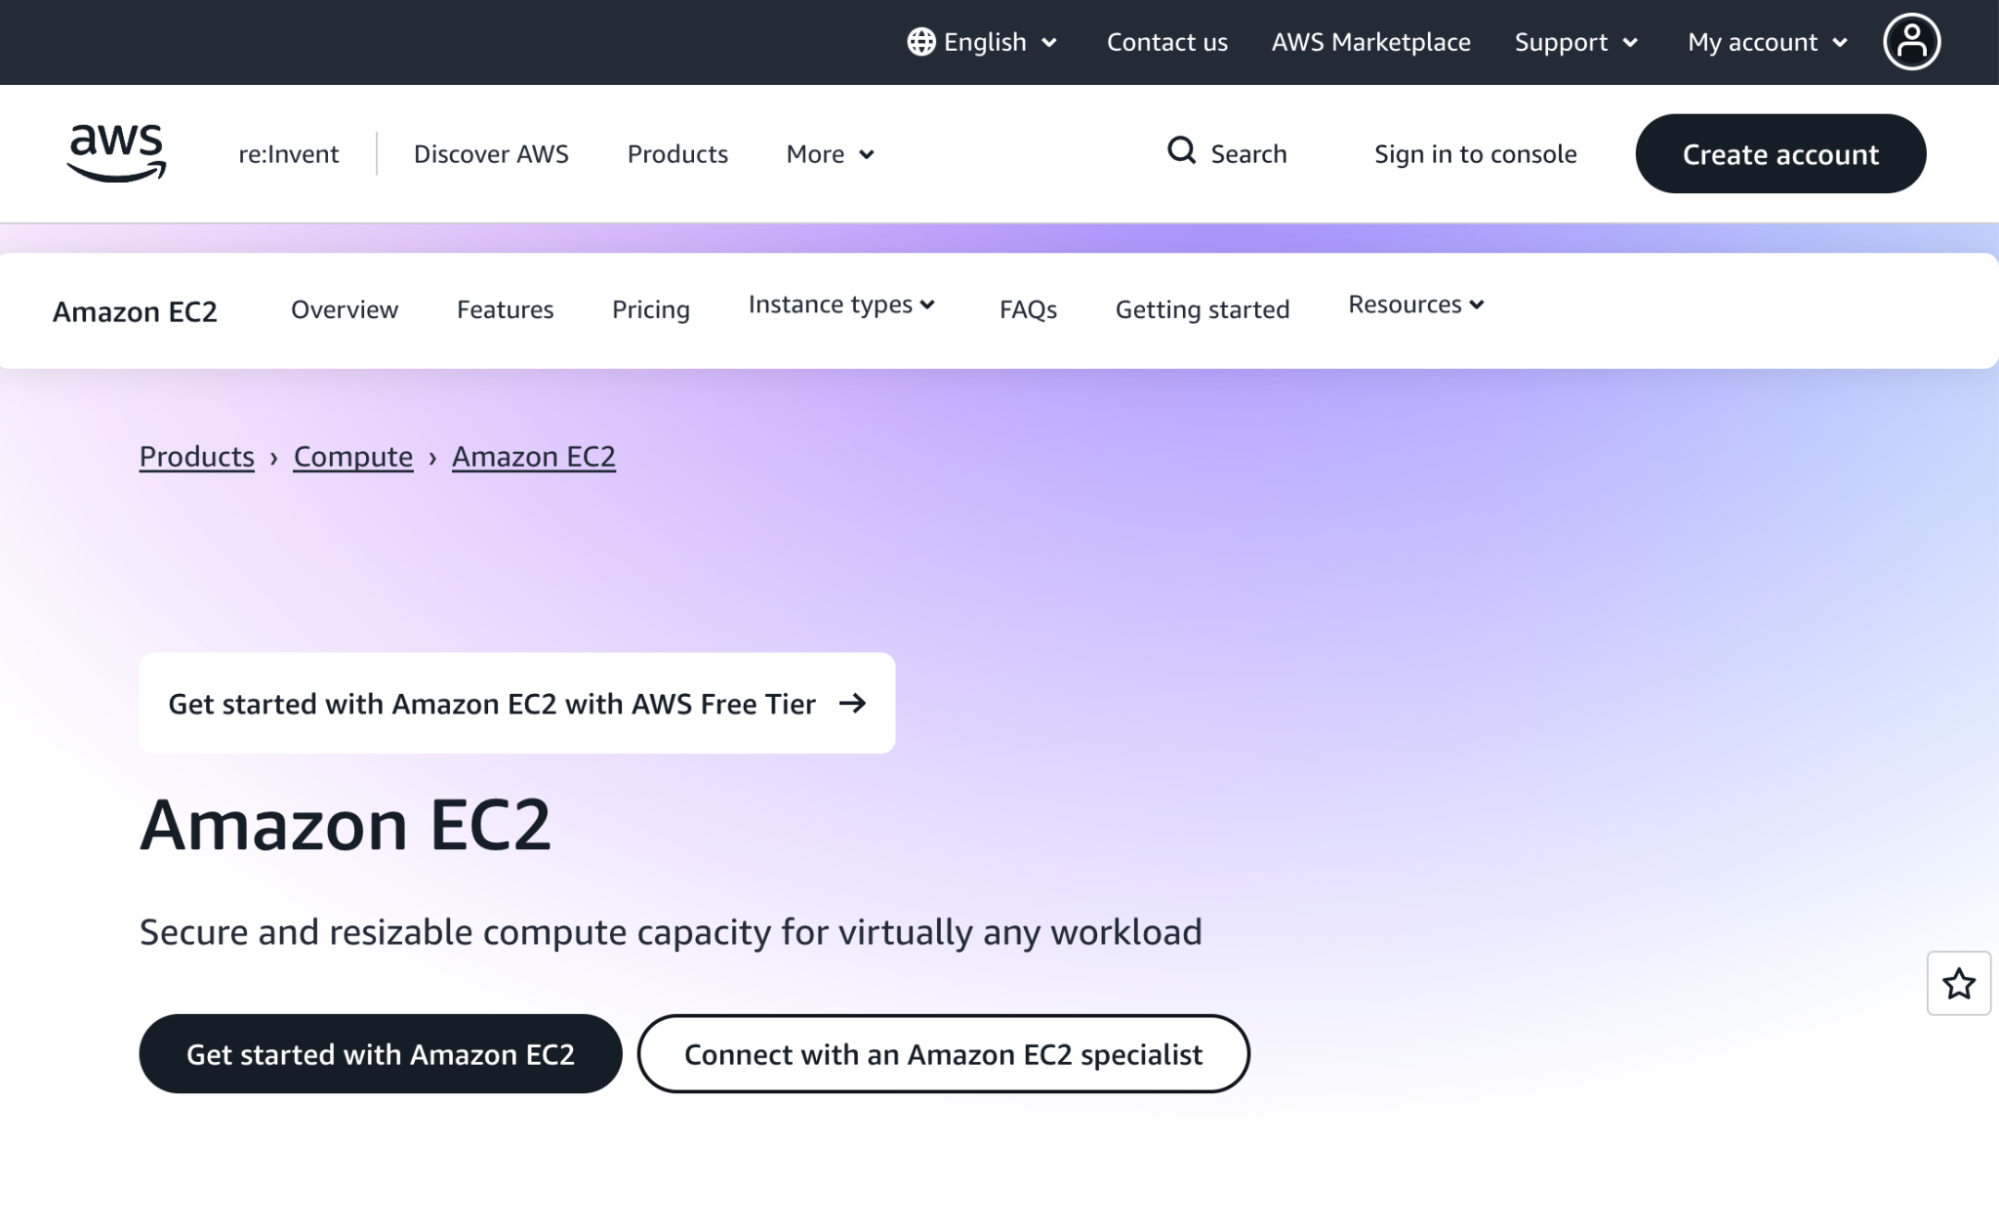Click Get started with Amazon EC2

click(x=381, y=1053)
